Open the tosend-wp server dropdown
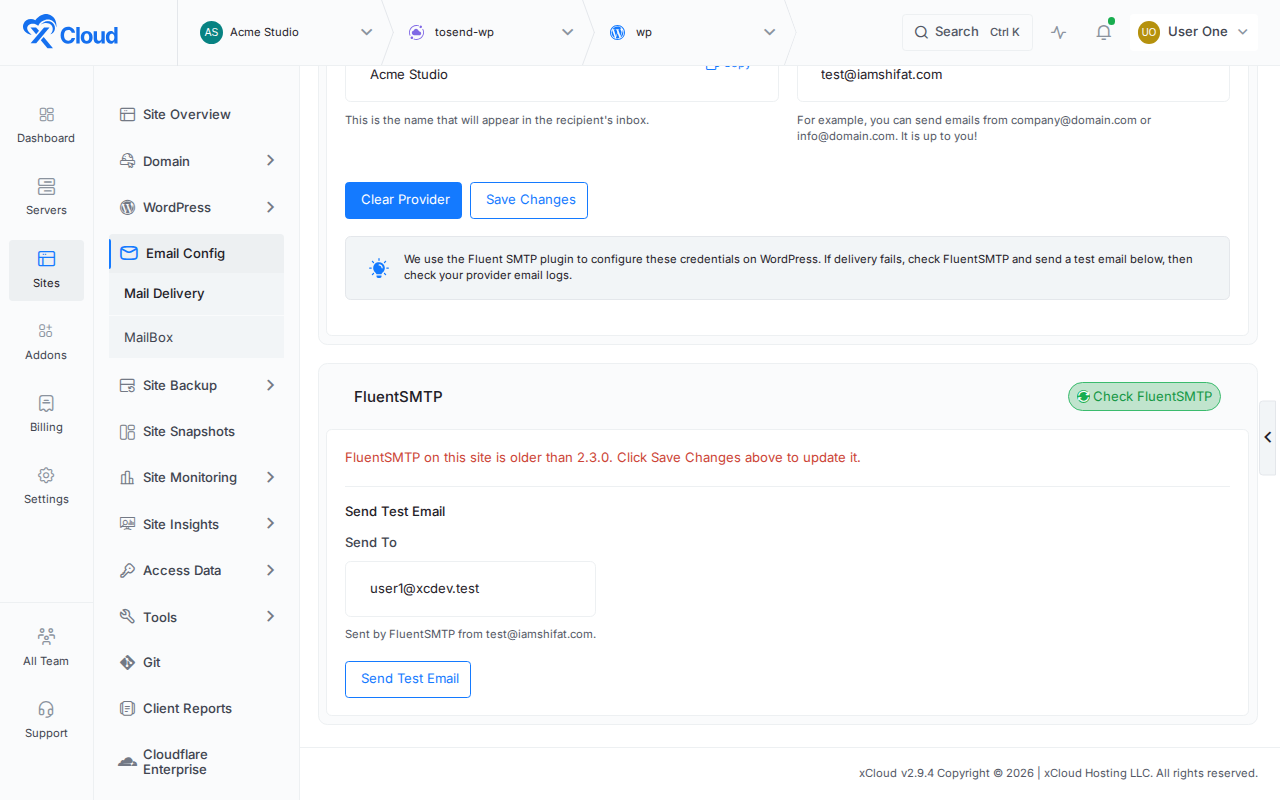This screenshot has height=800, width=1280. click(490, 32)
